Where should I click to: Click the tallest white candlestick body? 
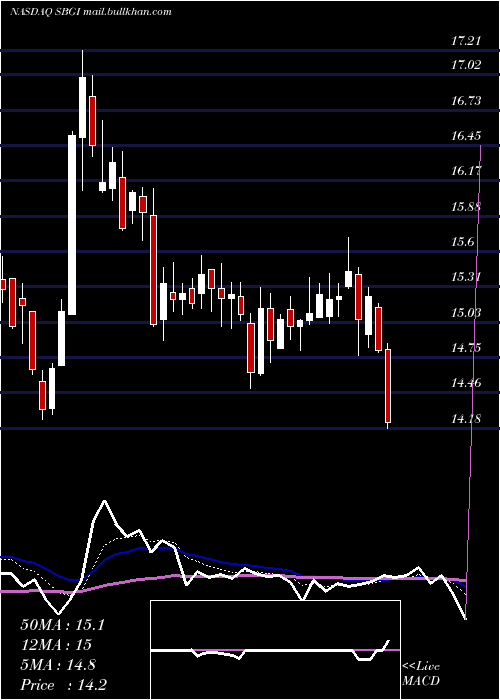click(x=72, y=225)
